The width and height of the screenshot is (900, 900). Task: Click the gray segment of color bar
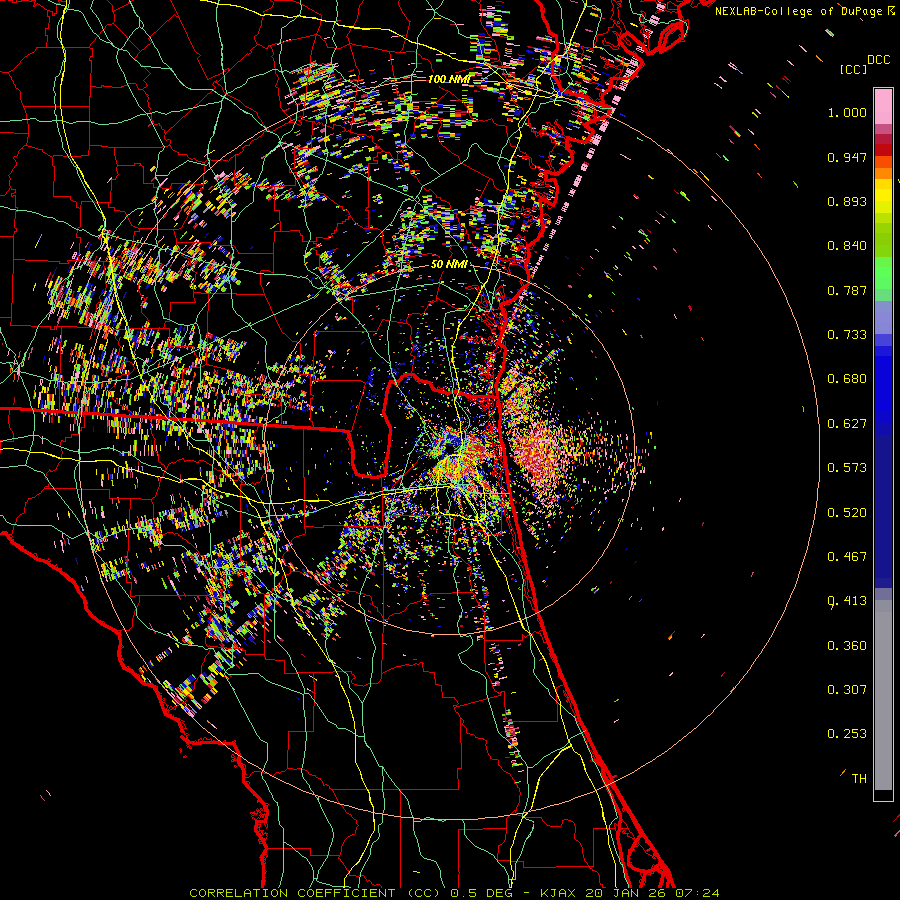883,695
